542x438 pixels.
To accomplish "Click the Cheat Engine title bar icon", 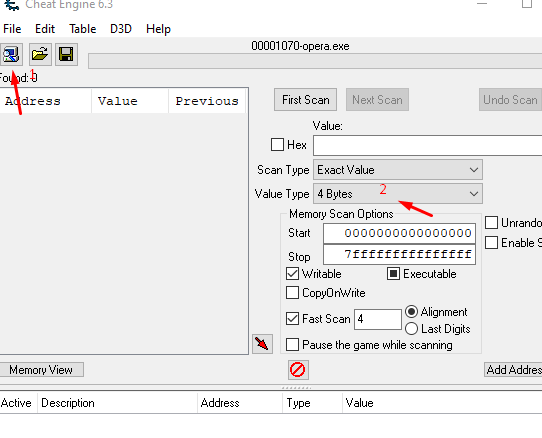I will click(x=12, y=5).
